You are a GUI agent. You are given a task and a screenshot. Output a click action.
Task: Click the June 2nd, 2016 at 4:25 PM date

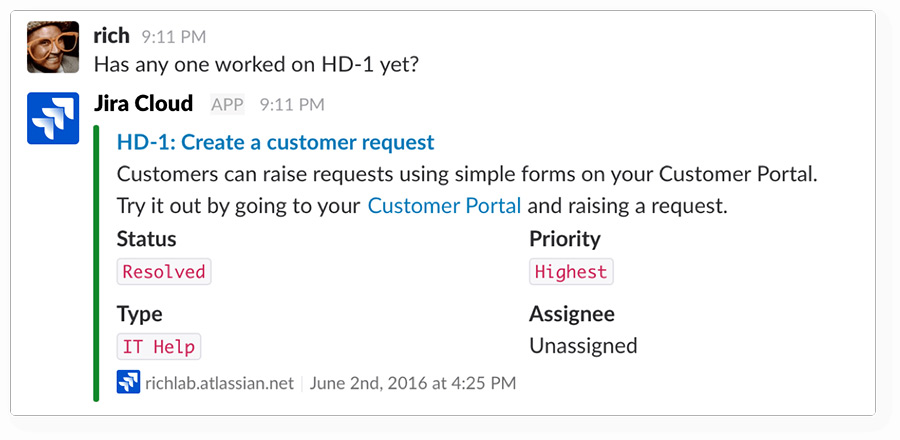413,383
